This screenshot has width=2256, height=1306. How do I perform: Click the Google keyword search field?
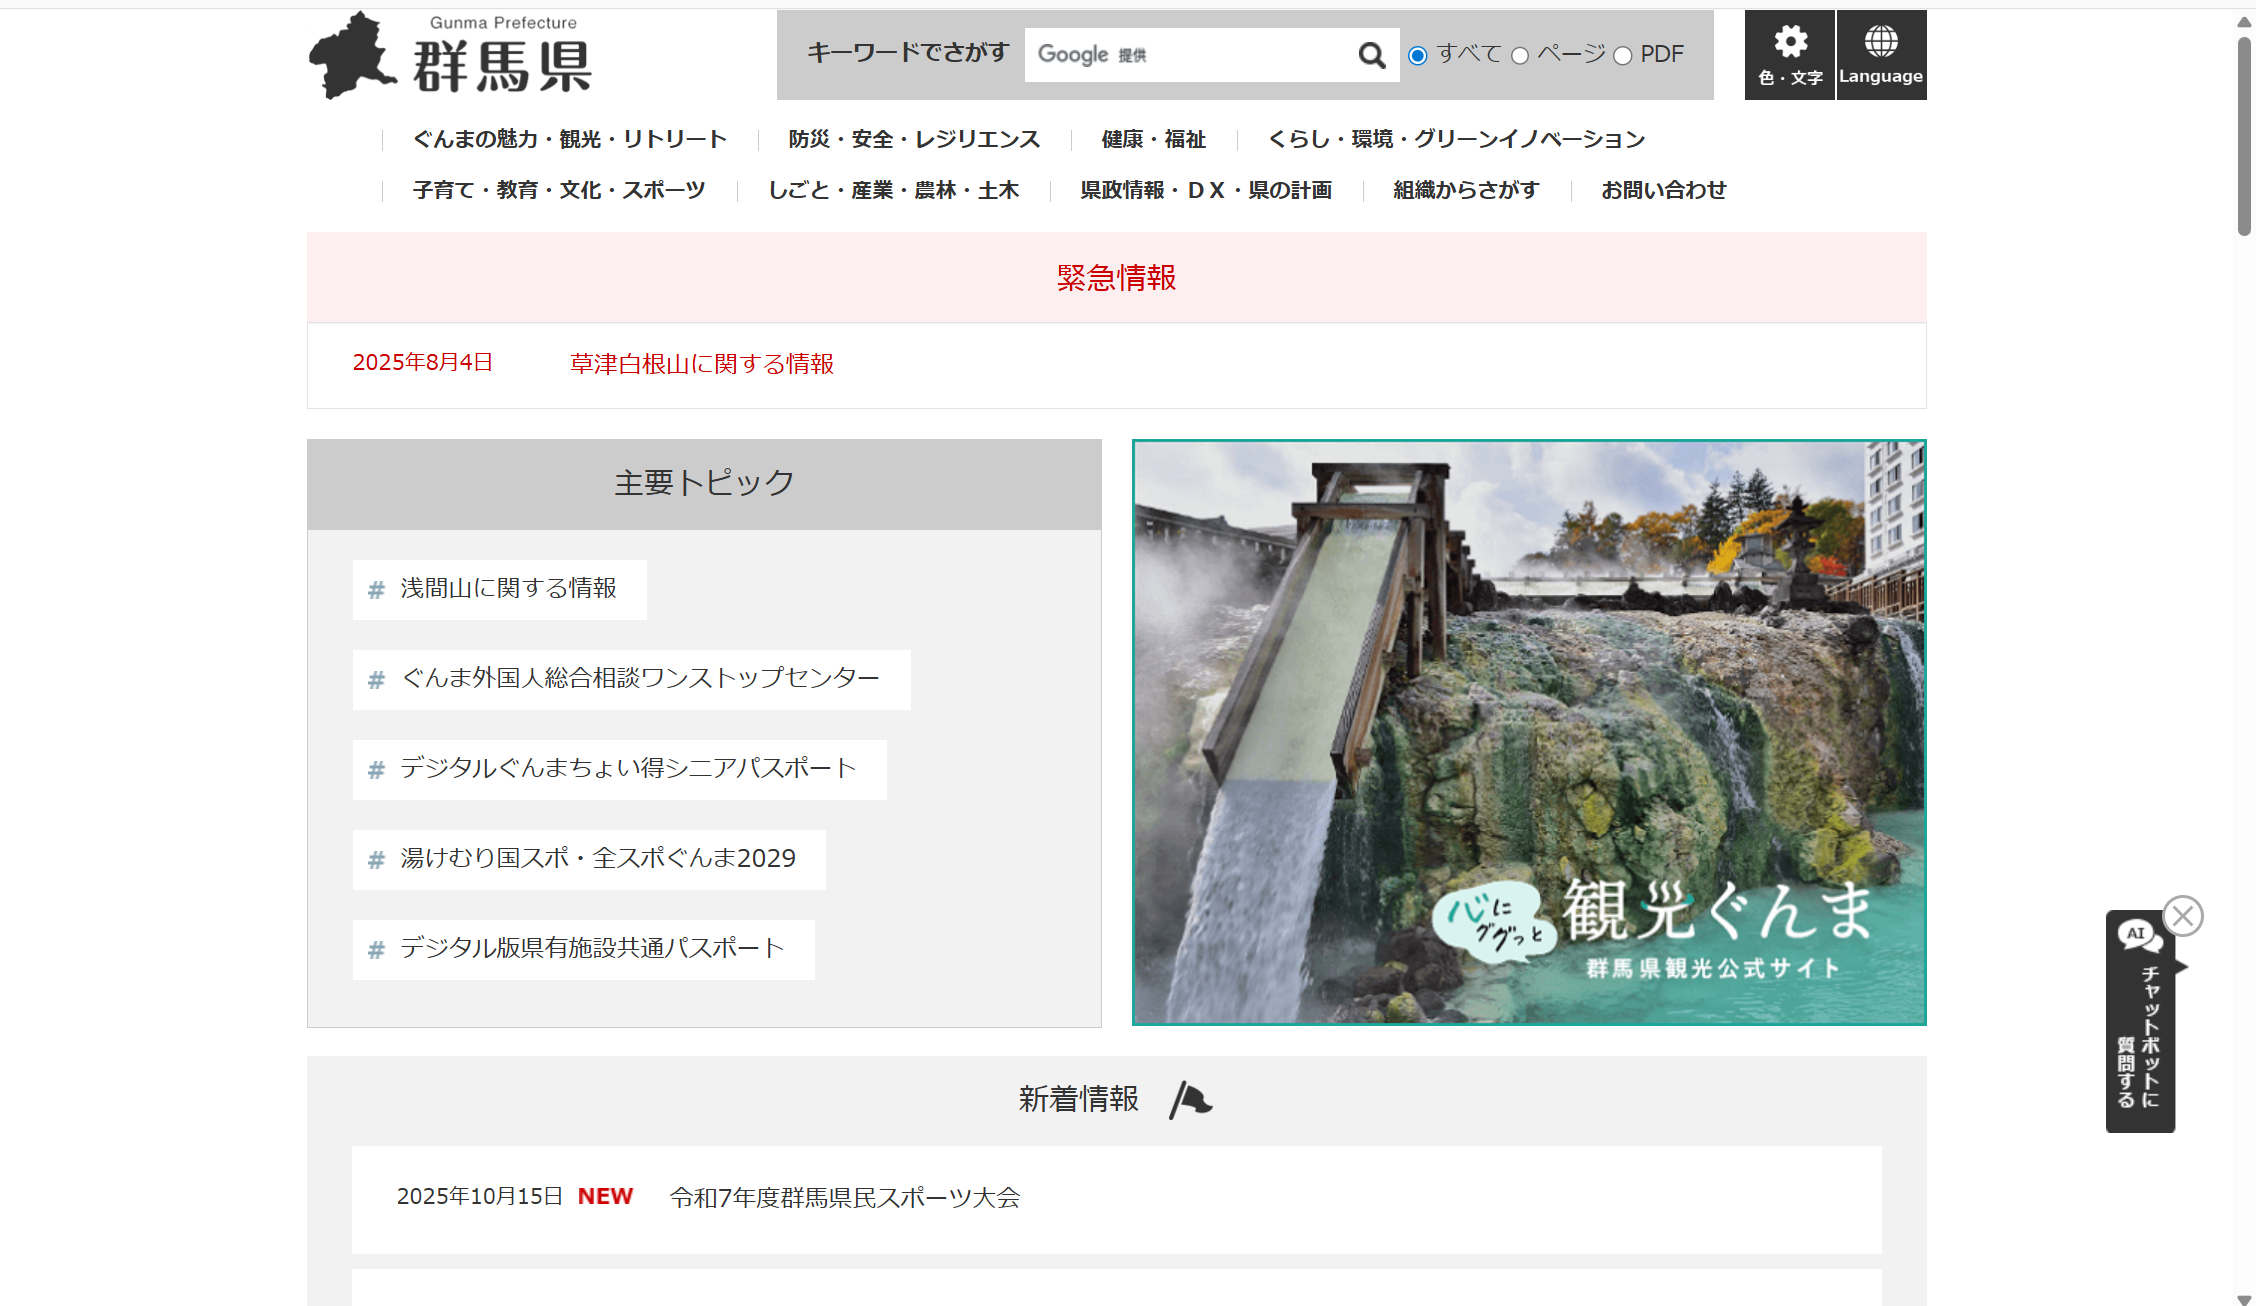[x=1190, y=55]
